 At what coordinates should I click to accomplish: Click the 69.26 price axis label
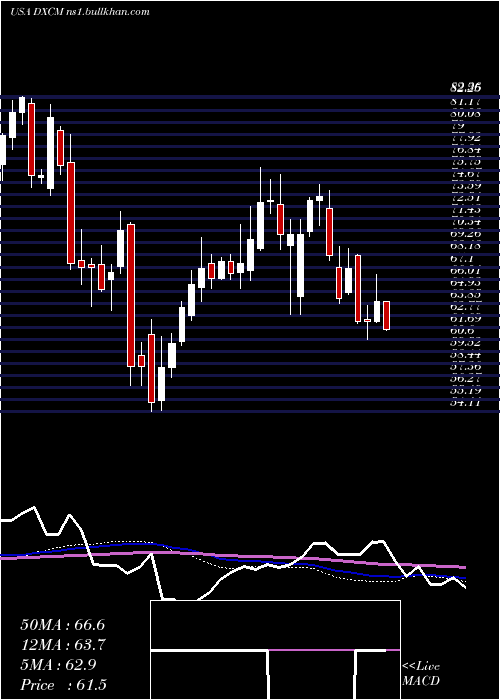pyautogui.click(x=465, y=234)
